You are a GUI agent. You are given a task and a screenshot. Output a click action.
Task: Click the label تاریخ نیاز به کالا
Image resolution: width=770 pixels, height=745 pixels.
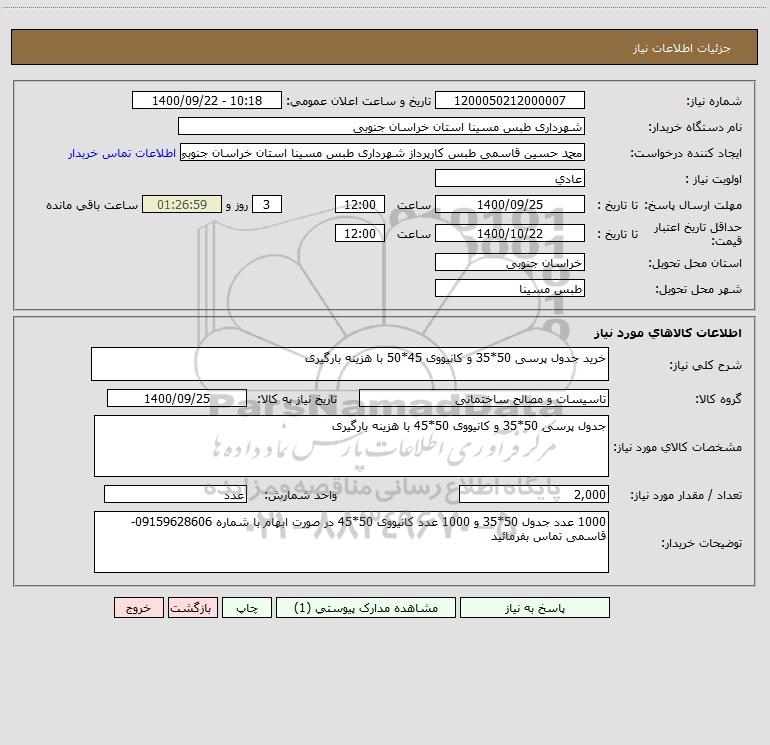pos(297,399)
